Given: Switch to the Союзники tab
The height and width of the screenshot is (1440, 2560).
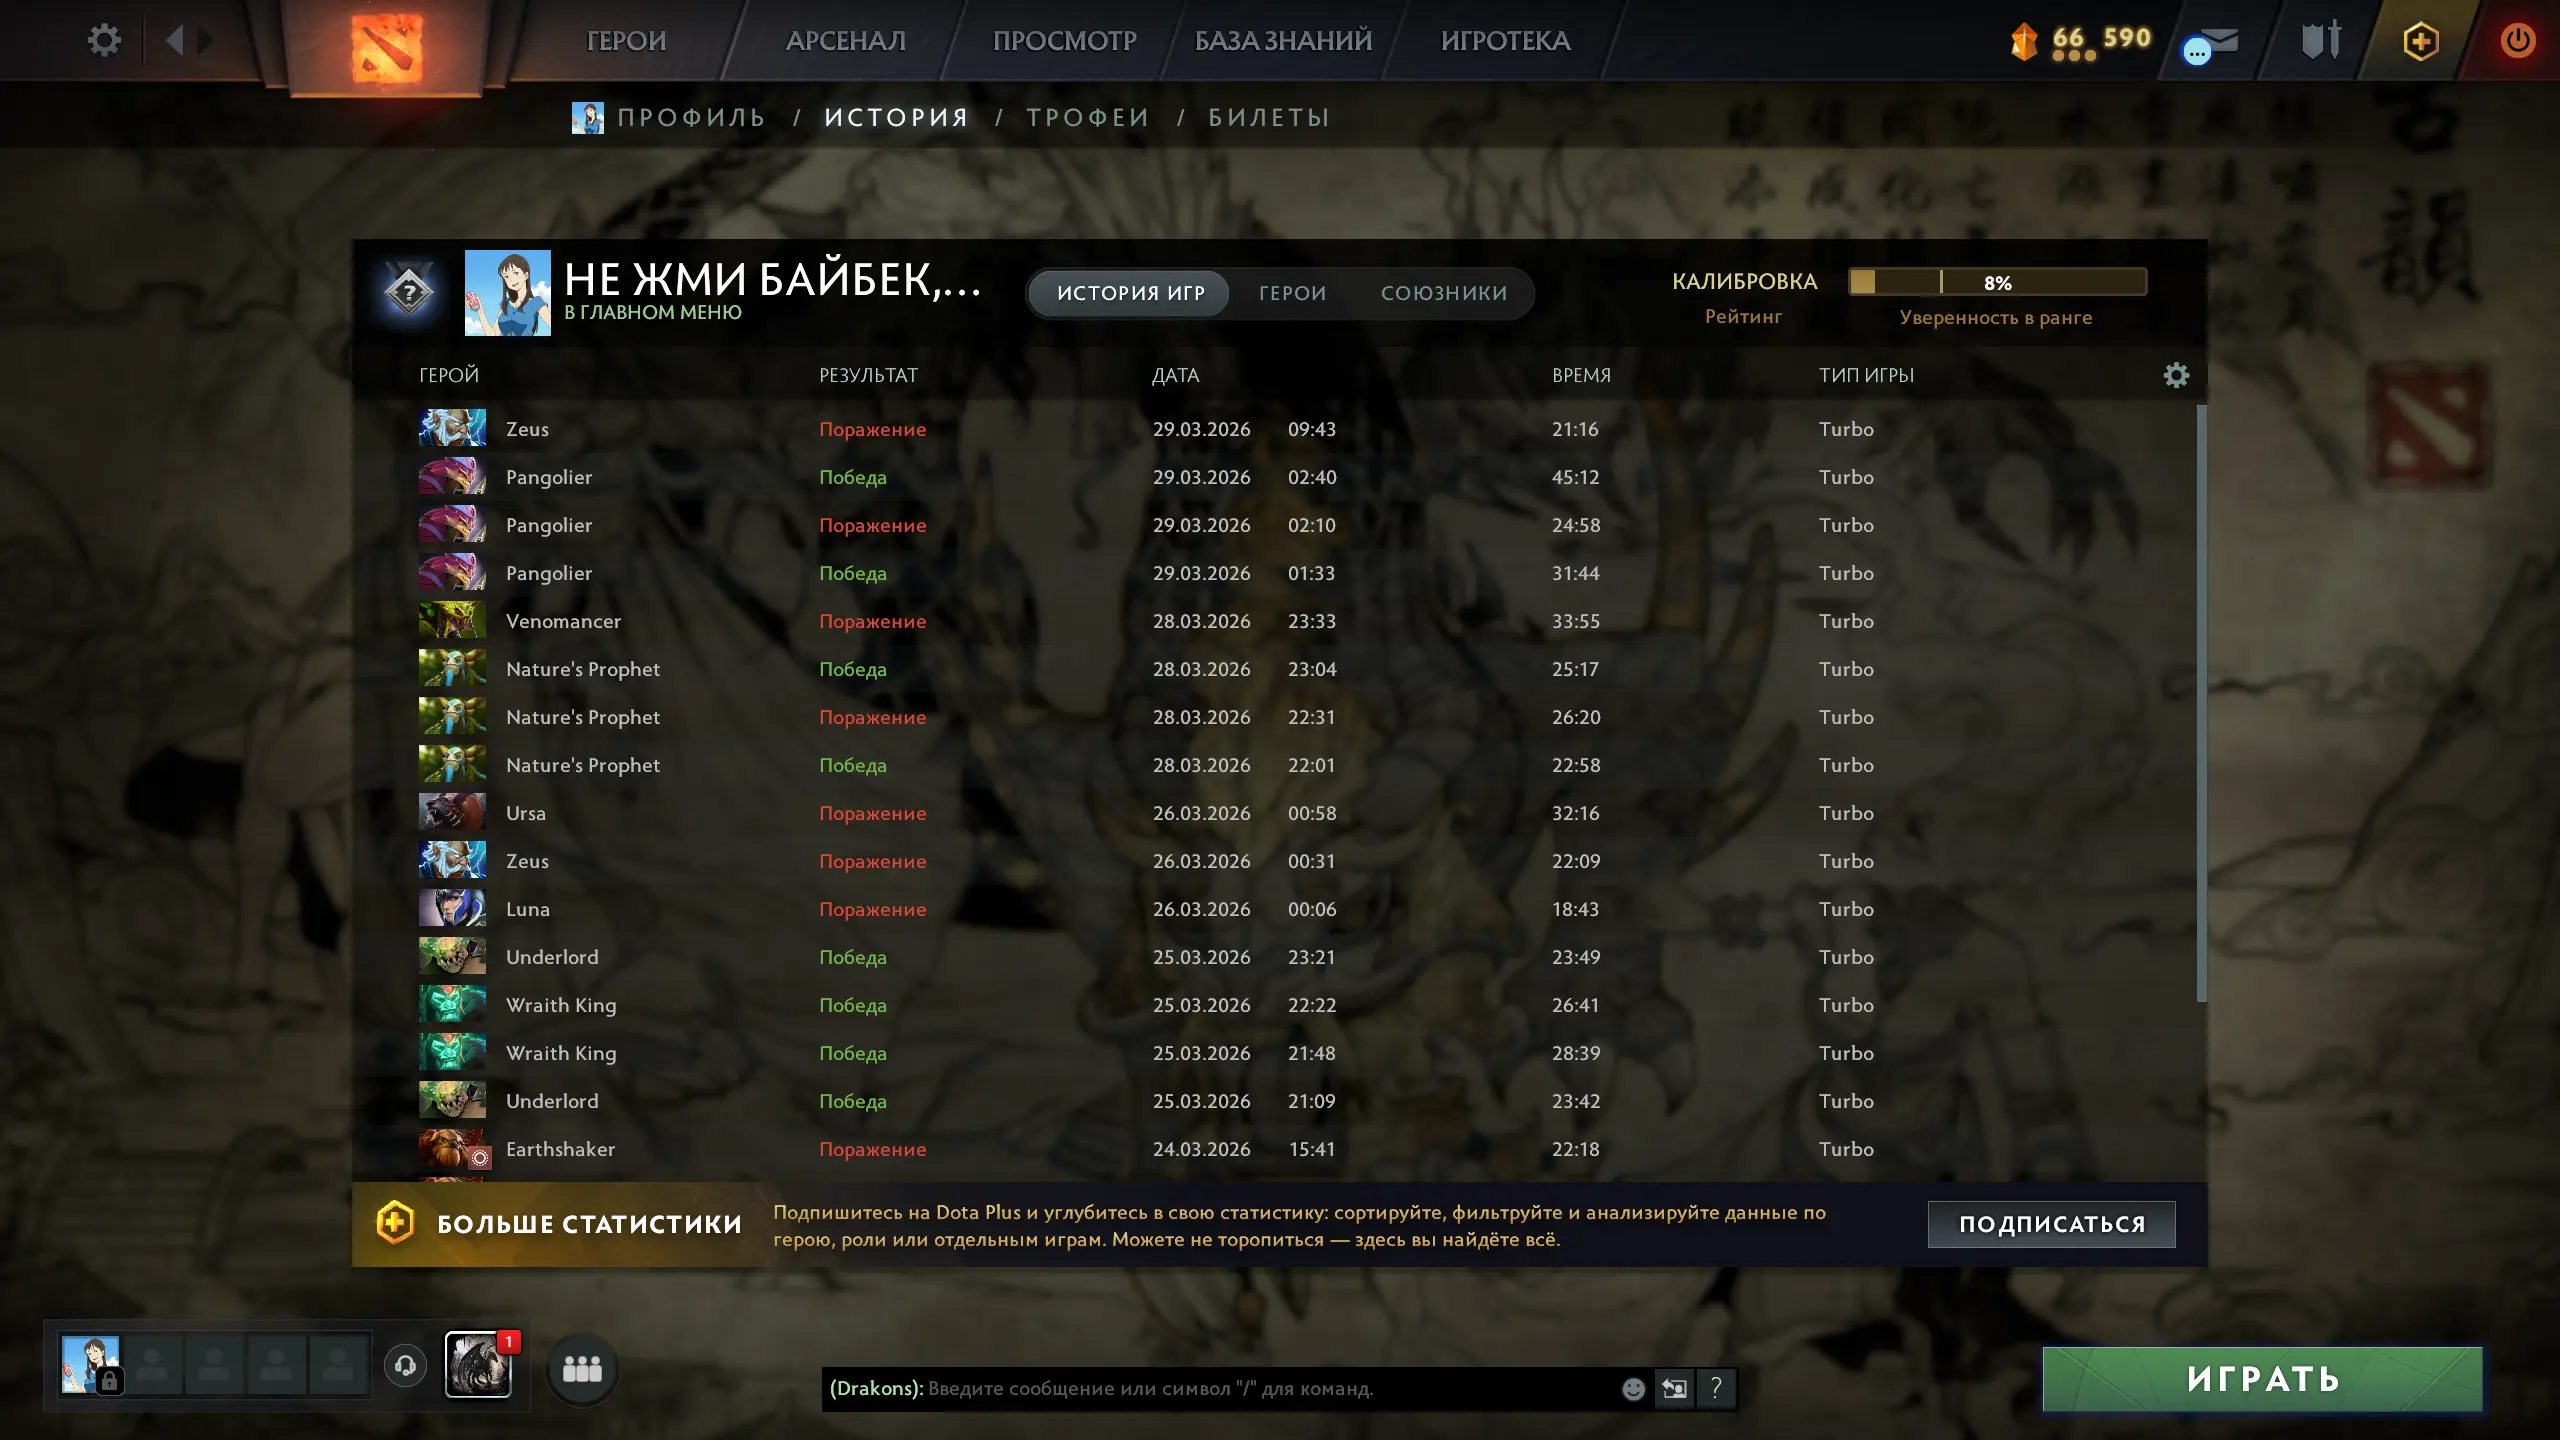Looking at the screenshot, I should 1444,293.
